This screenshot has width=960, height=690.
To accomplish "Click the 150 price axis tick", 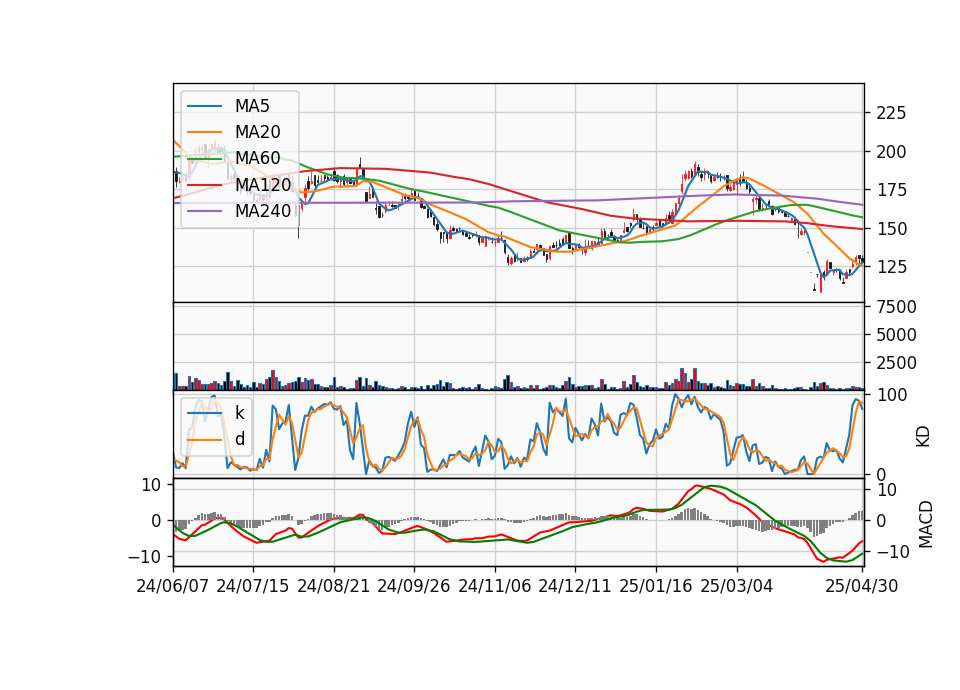I will click(891, 229).
